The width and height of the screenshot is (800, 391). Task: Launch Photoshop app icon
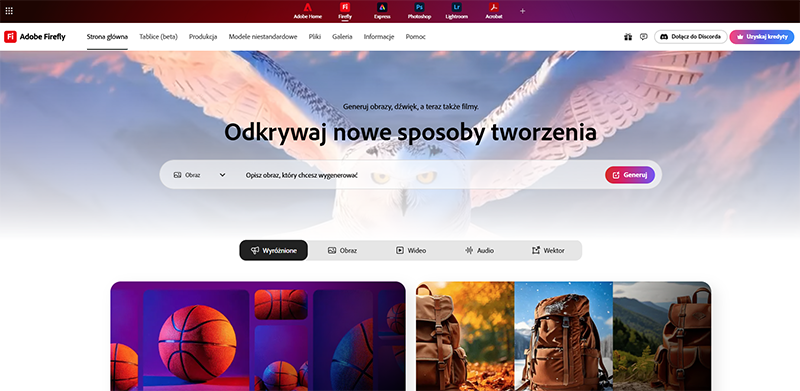tap(419, 11)
